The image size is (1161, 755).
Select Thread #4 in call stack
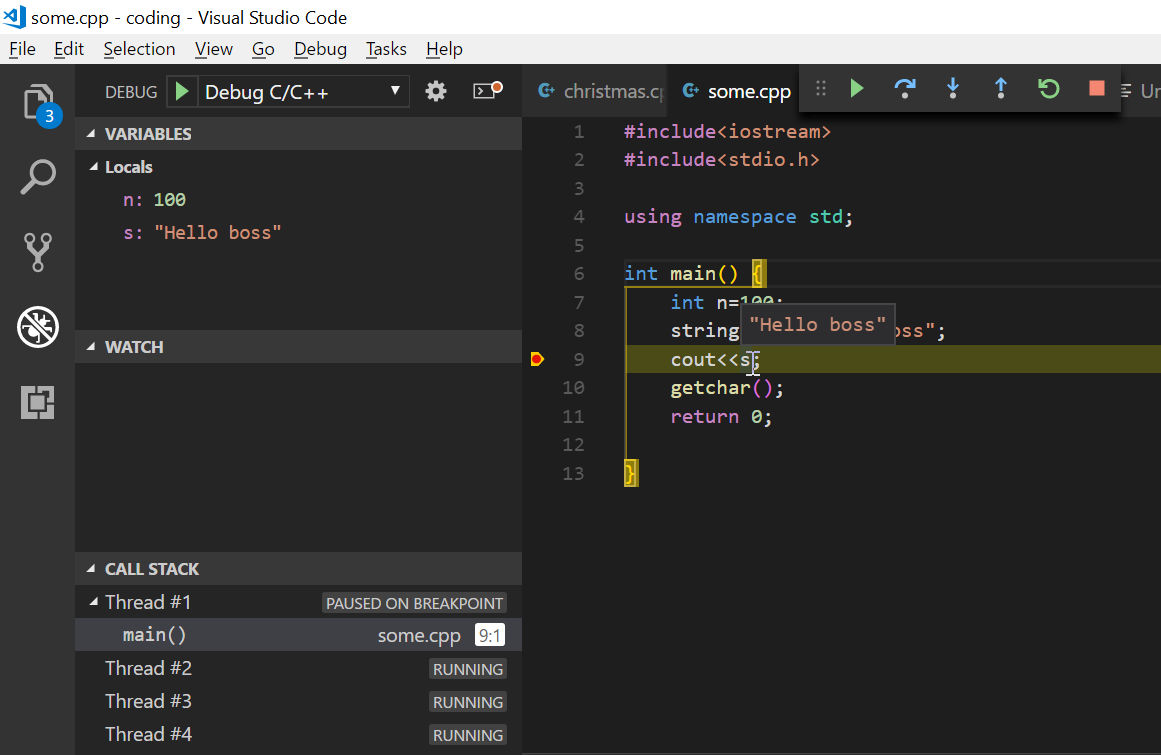(298, 734)
